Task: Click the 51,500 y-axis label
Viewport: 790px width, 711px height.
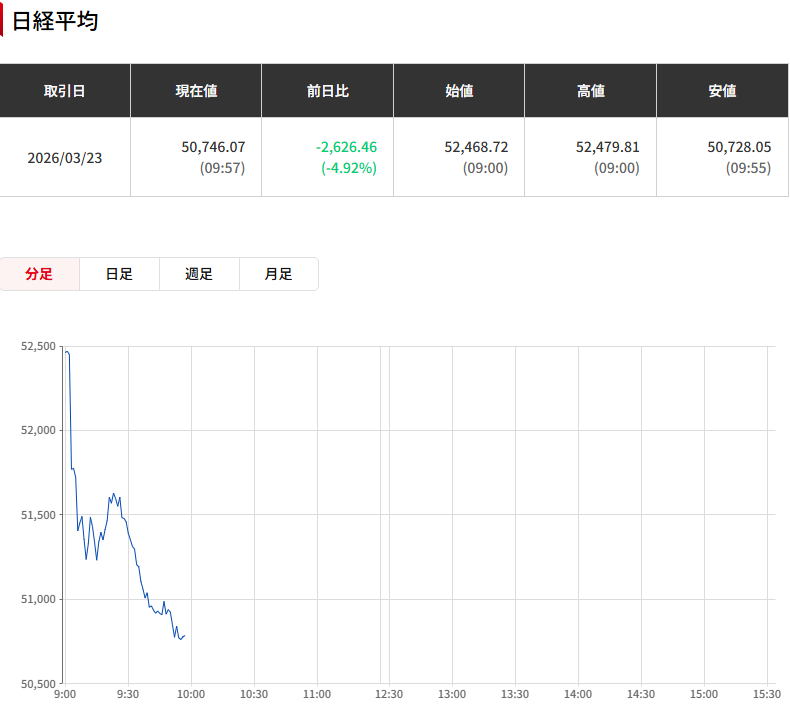Action: tap(38, 515)
